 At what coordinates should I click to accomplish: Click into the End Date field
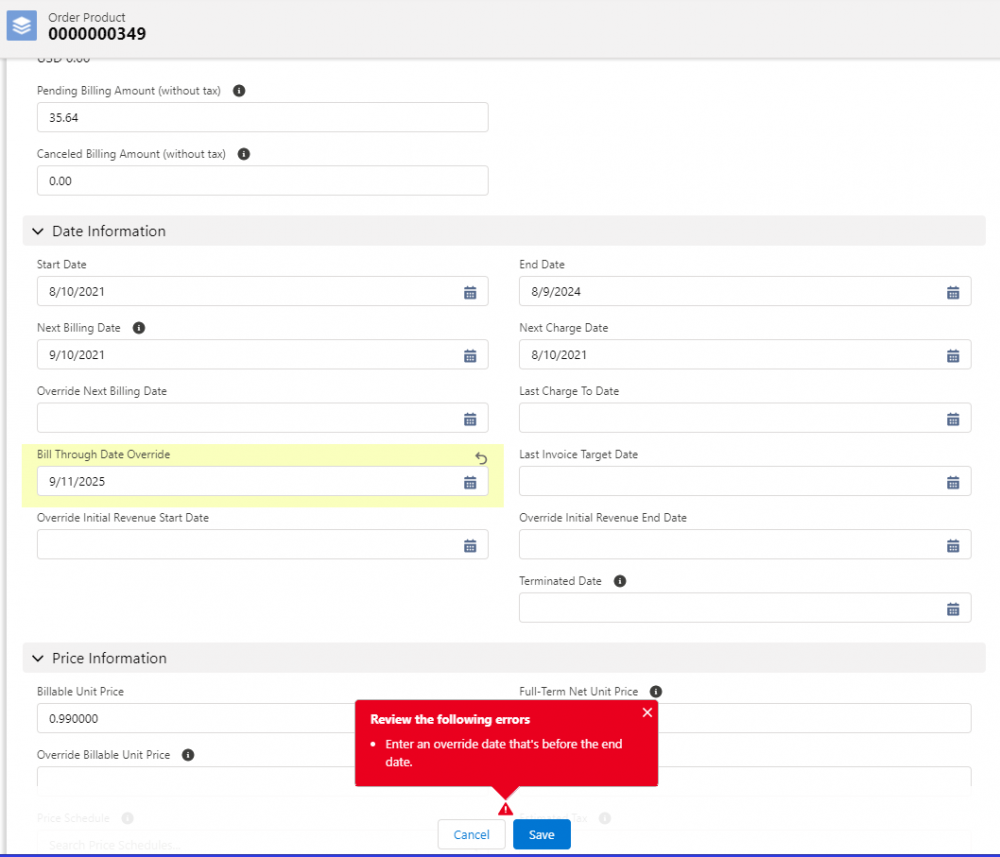pyautogui.click(x=745, y=291)
